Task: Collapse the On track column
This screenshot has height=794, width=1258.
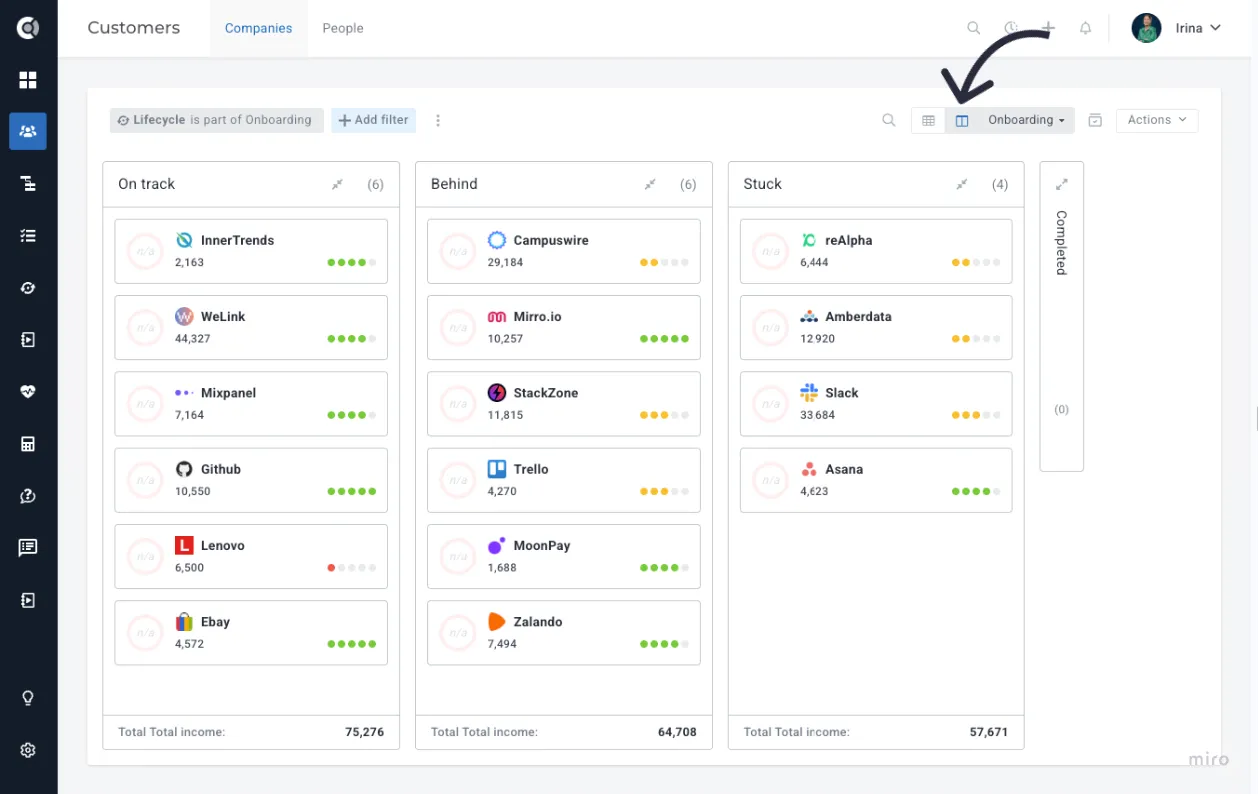Action: tap(338, 184)
